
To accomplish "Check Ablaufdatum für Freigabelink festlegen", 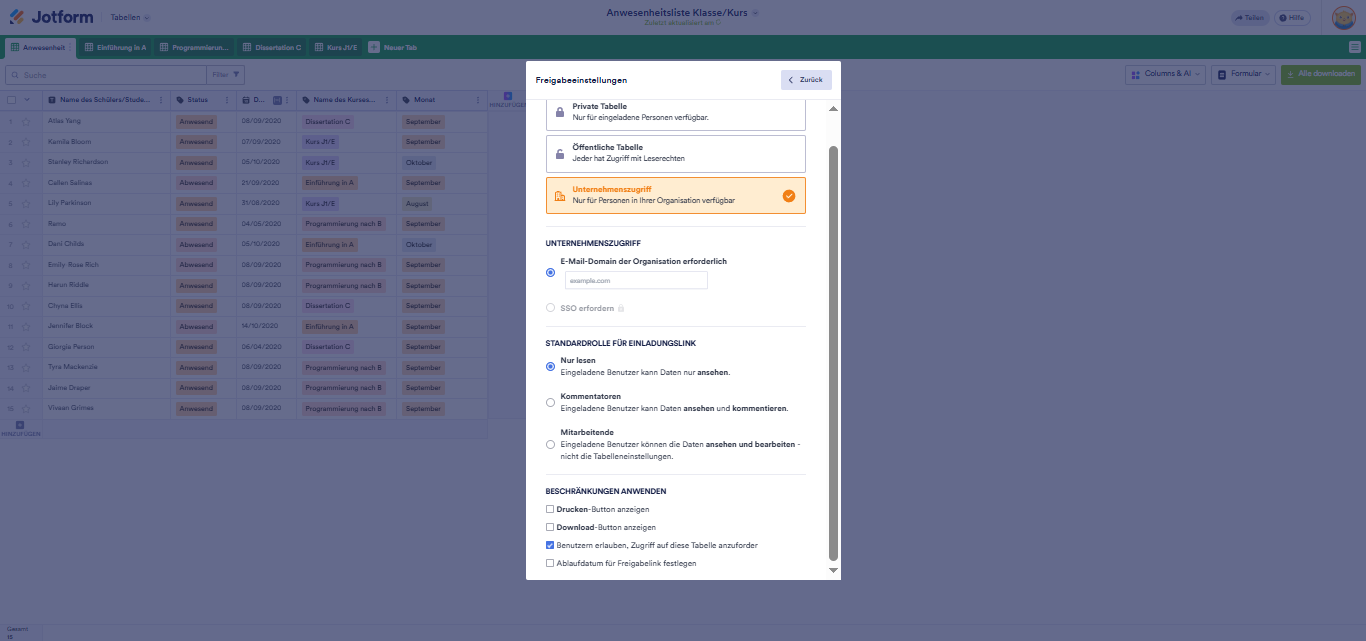I will (x=550, y=563).
